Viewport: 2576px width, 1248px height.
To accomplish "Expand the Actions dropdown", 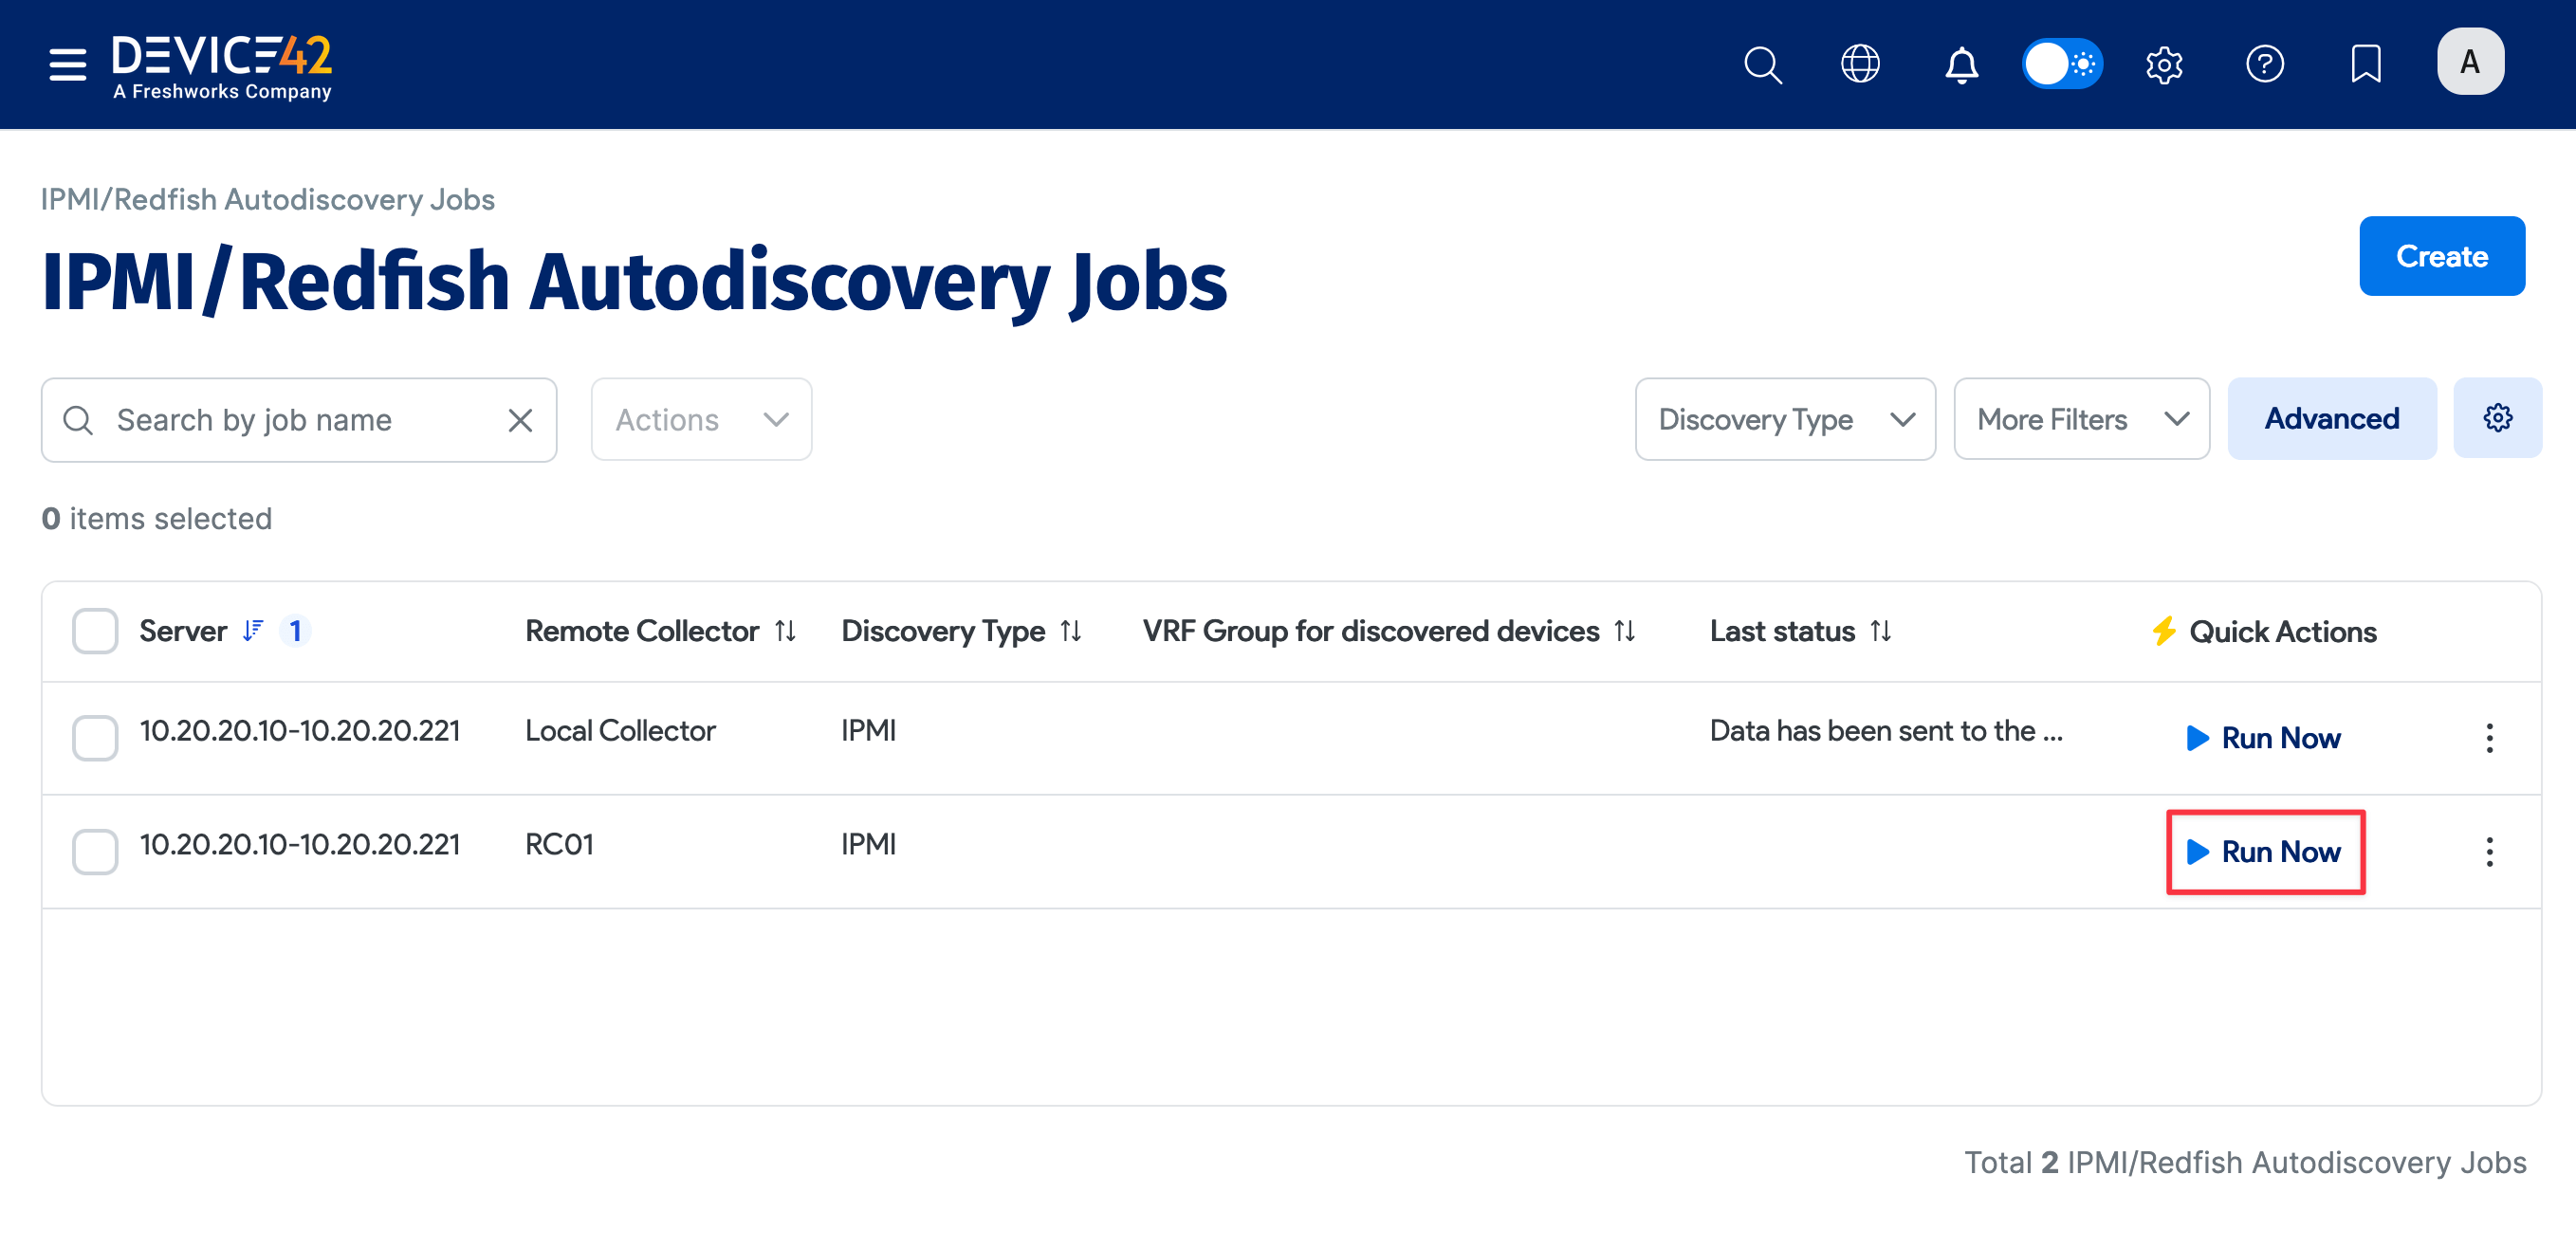I will click(701, 419).
